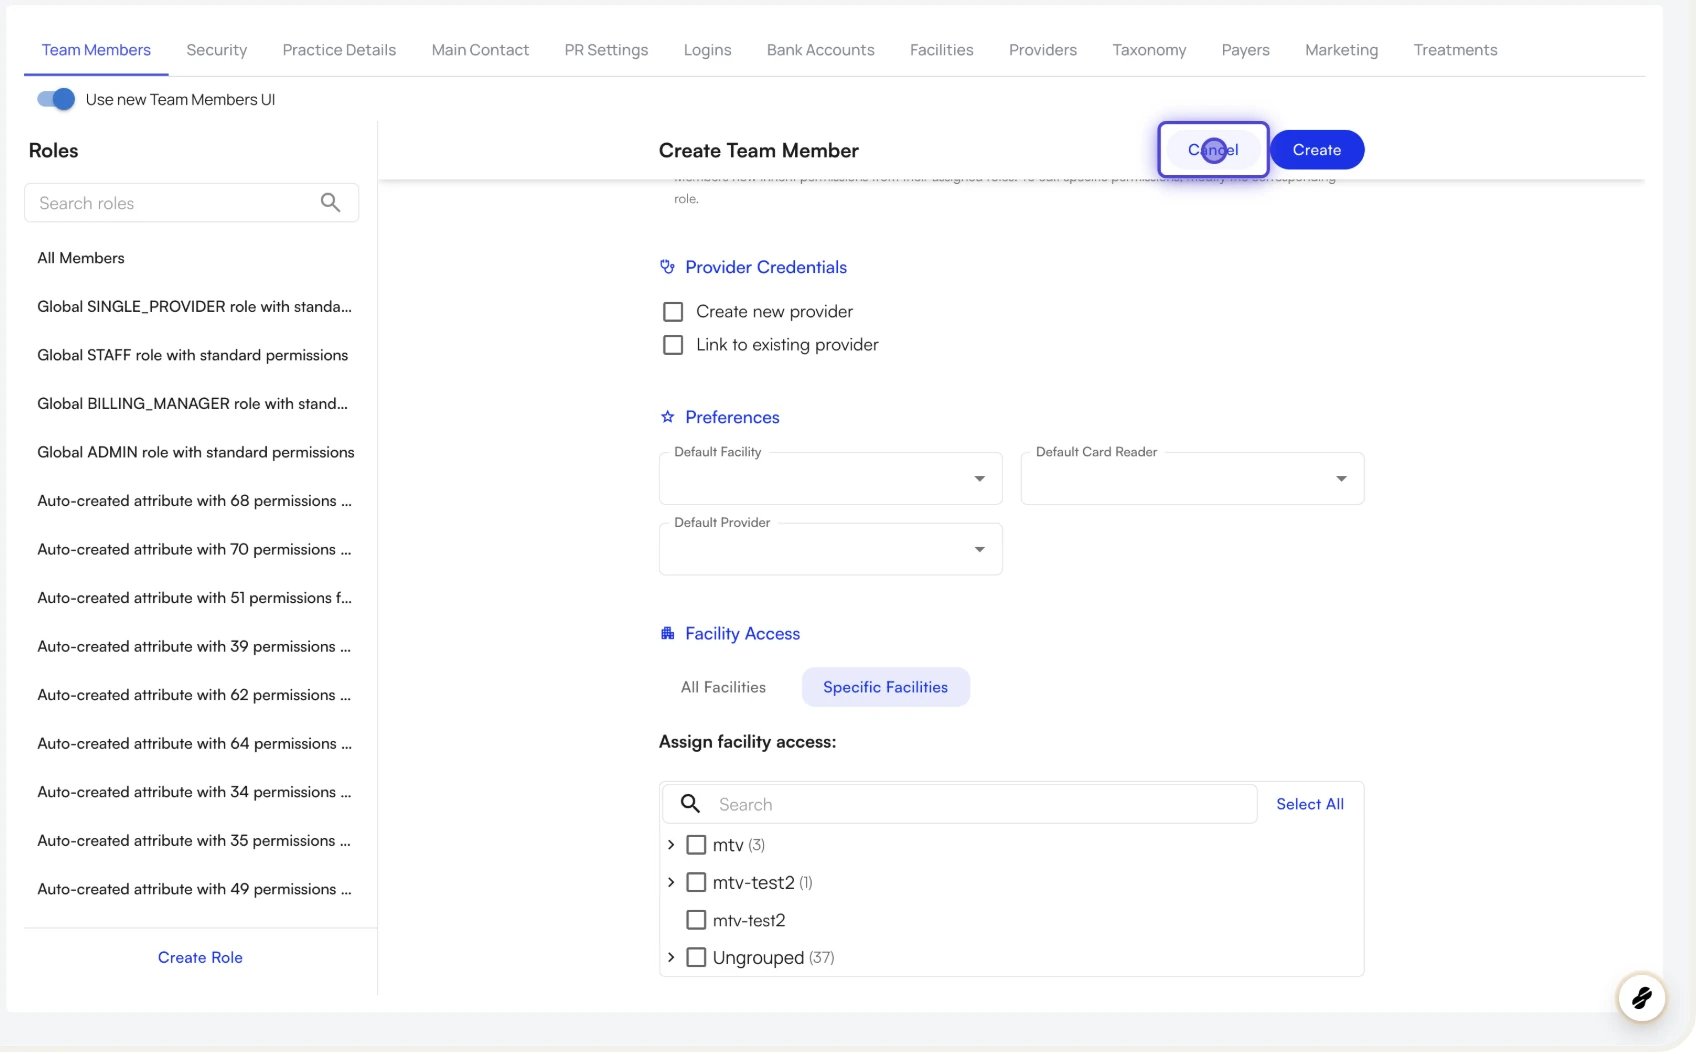The image size is (1696, 1054).
Task: Check the mtv (3) facility checkbox
Action: [696, 845]
